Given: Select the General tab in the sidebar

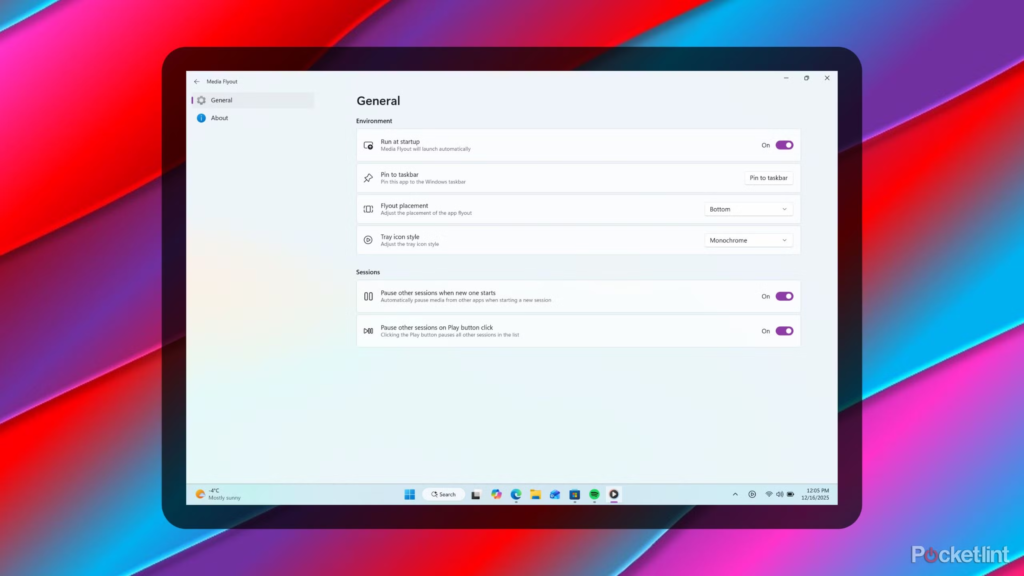Looking at the screenshot, I should [x=221, y=100].
